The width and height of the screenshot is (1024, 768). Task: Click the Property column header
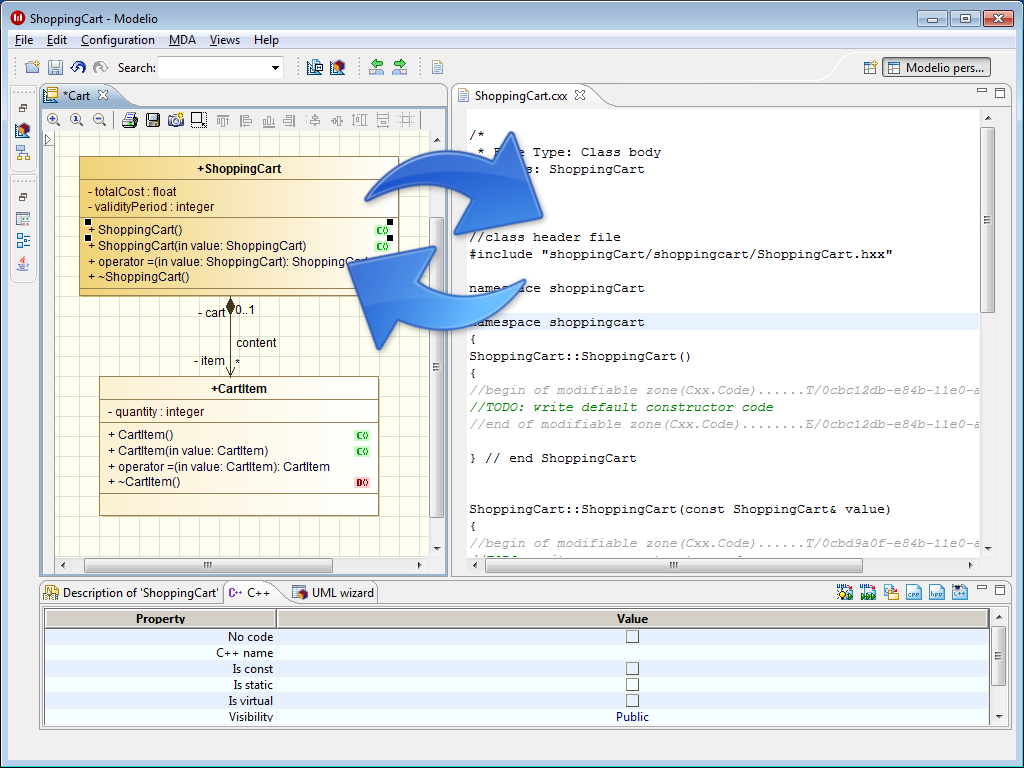[161, 618]
